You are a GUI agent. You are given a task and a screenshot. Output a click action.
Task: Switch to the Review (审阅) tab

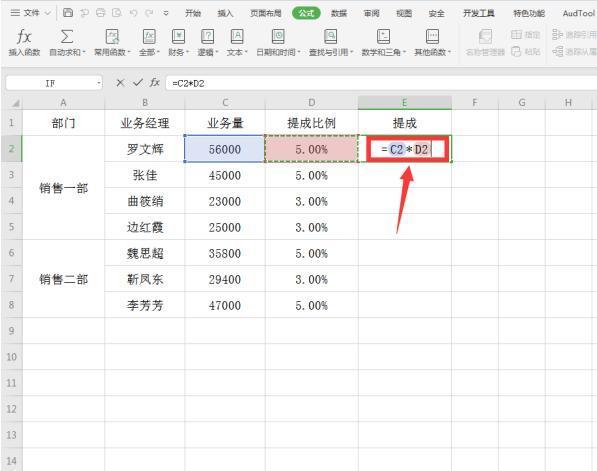tap(371, 13)
